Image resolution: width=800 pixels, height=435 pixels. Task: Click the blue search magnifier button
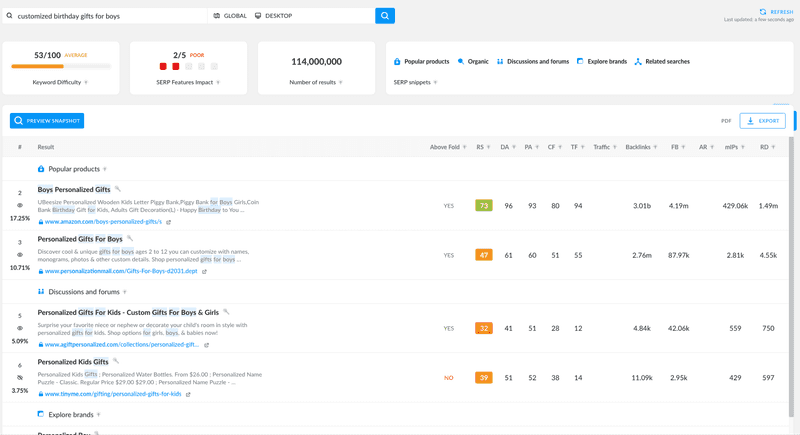tap(385, 16)
